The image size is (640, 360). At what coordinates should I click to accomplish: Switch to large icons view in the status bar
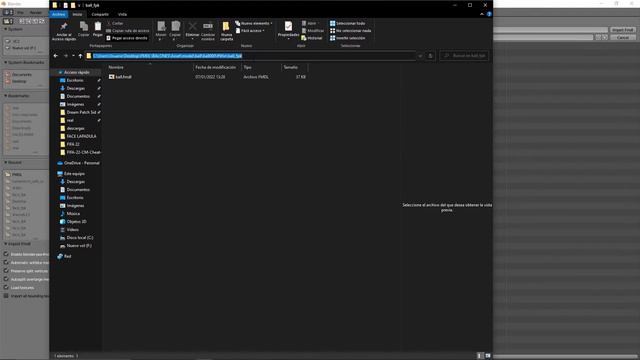coord(488,356)
